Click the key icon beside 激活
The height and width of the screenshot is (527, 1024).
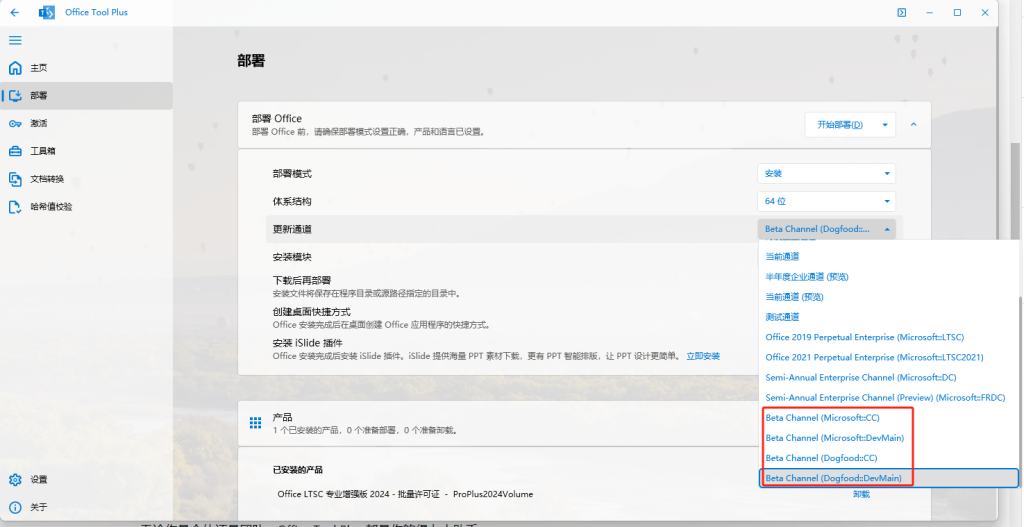15,123
